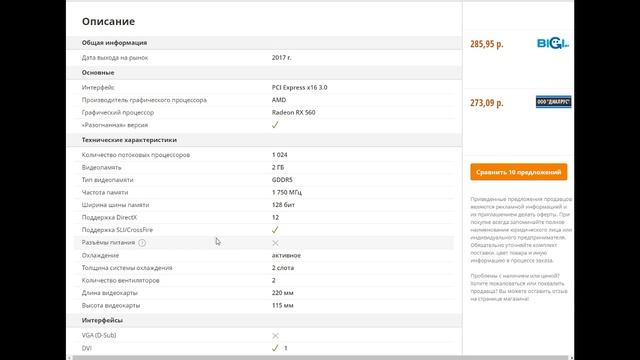Click the Количество вентиляторов label
Screen dimensions: 640x360
120,280
